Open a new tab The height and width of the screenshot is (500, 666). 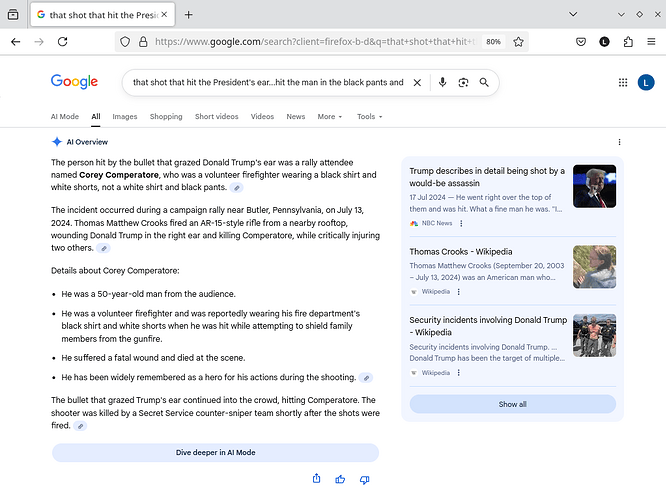coord(189,15)
